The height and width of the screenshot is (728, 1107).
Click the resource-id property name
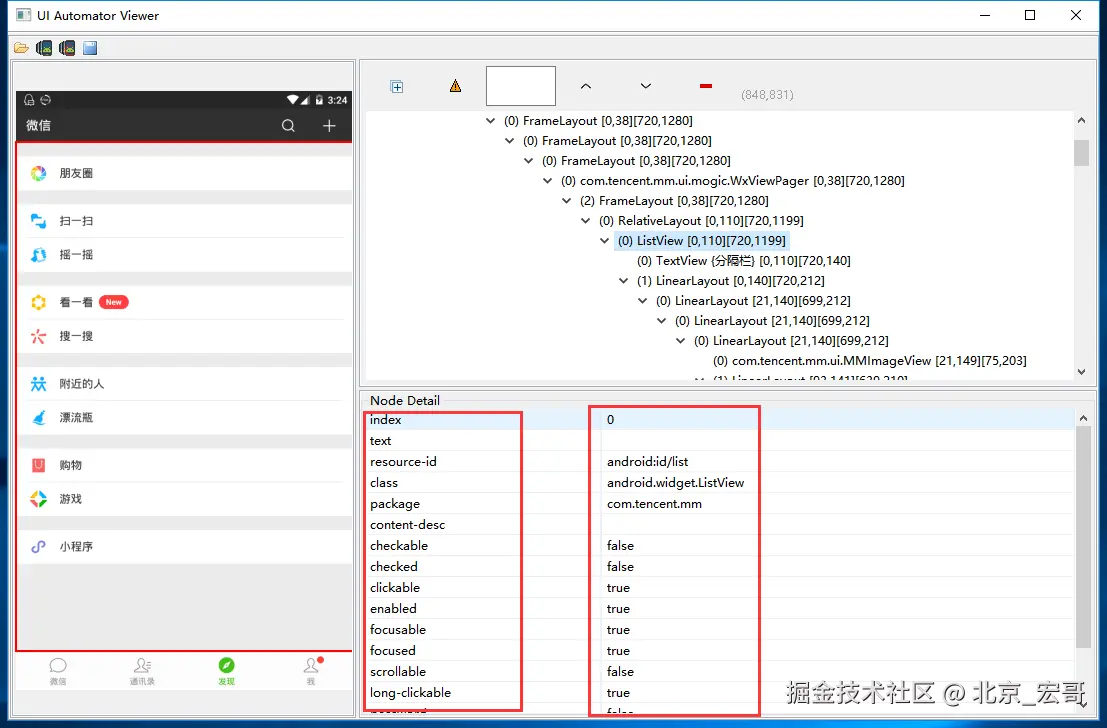403,462
